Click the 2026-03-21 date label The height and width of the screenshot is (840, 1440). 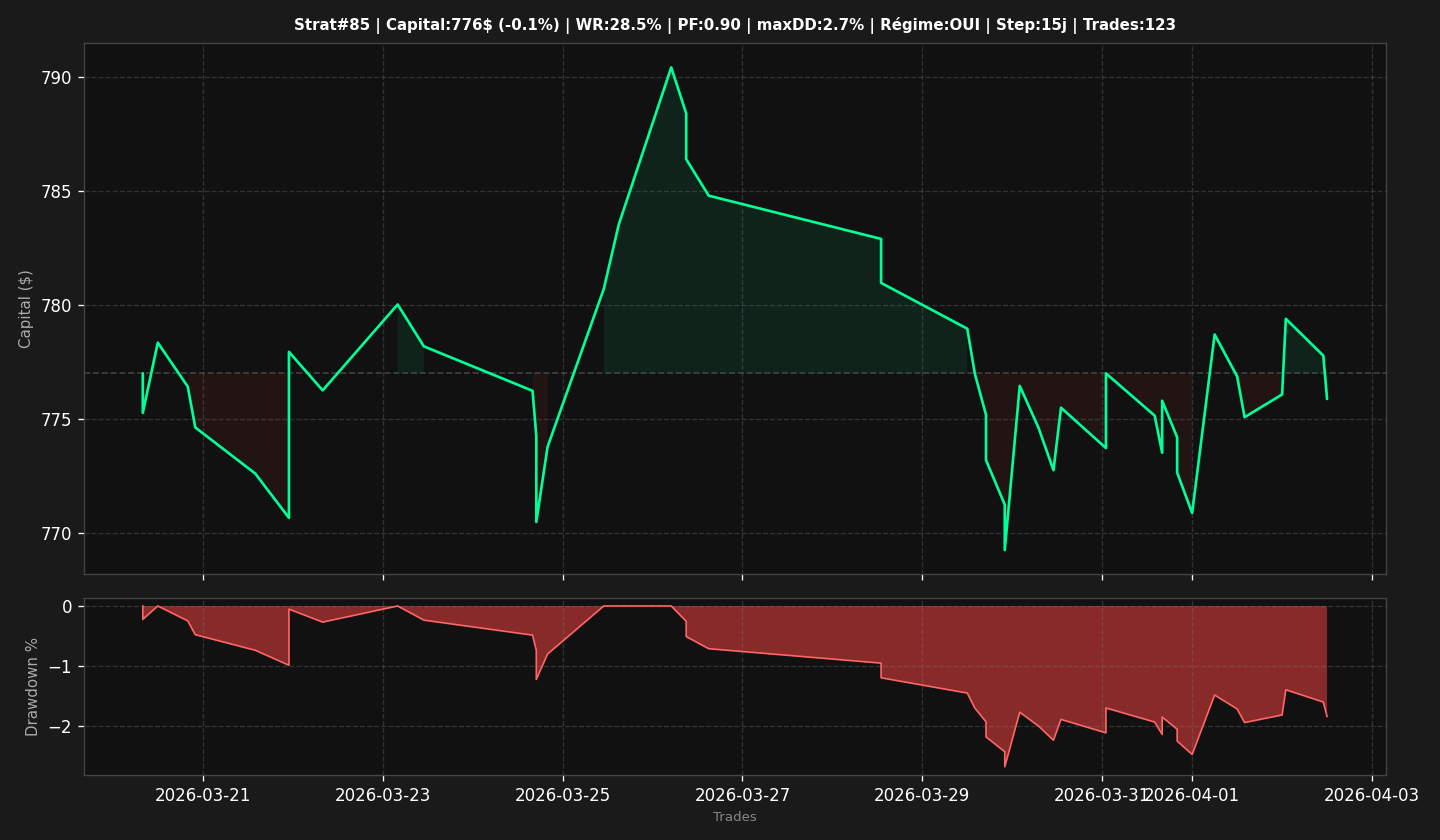(x=203, y=795)
